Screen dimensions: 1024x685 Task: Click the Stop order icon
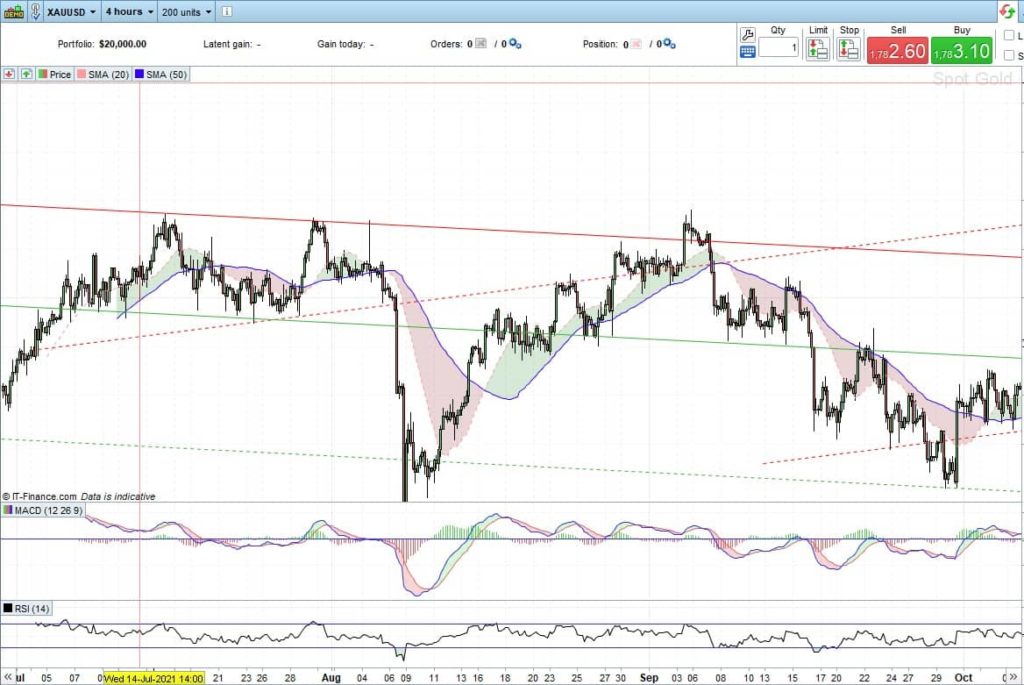click(849, 49)
